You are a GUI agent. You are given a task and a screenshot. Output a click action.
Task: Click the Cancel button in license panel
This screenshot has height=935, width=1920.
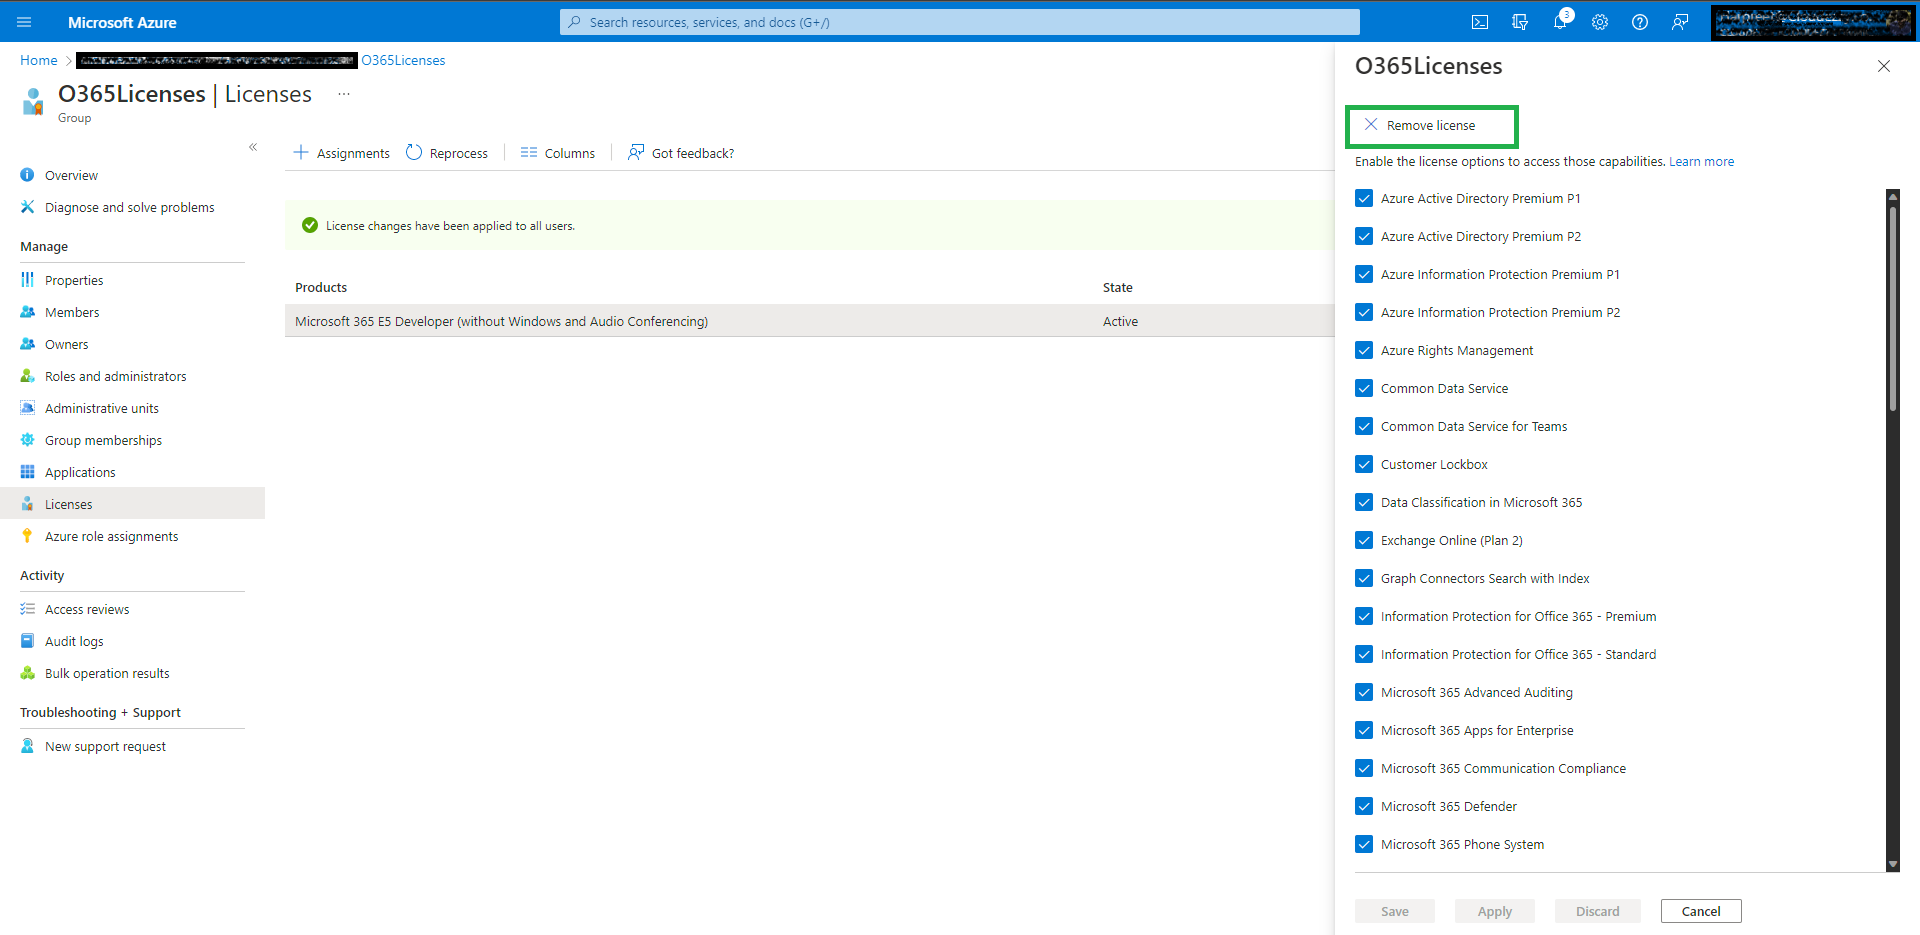pos(1701,911)
